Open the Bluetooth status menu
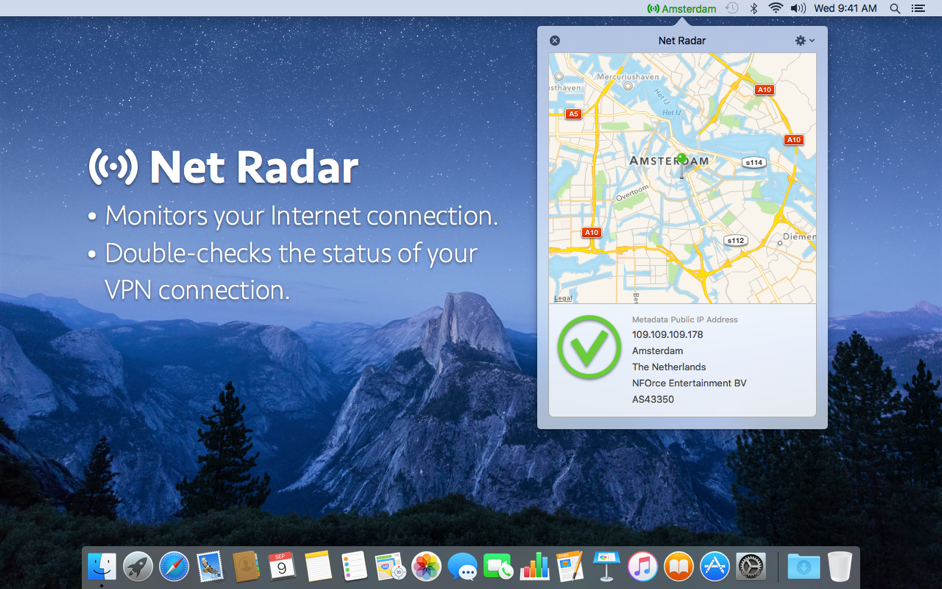 [753, 8]
